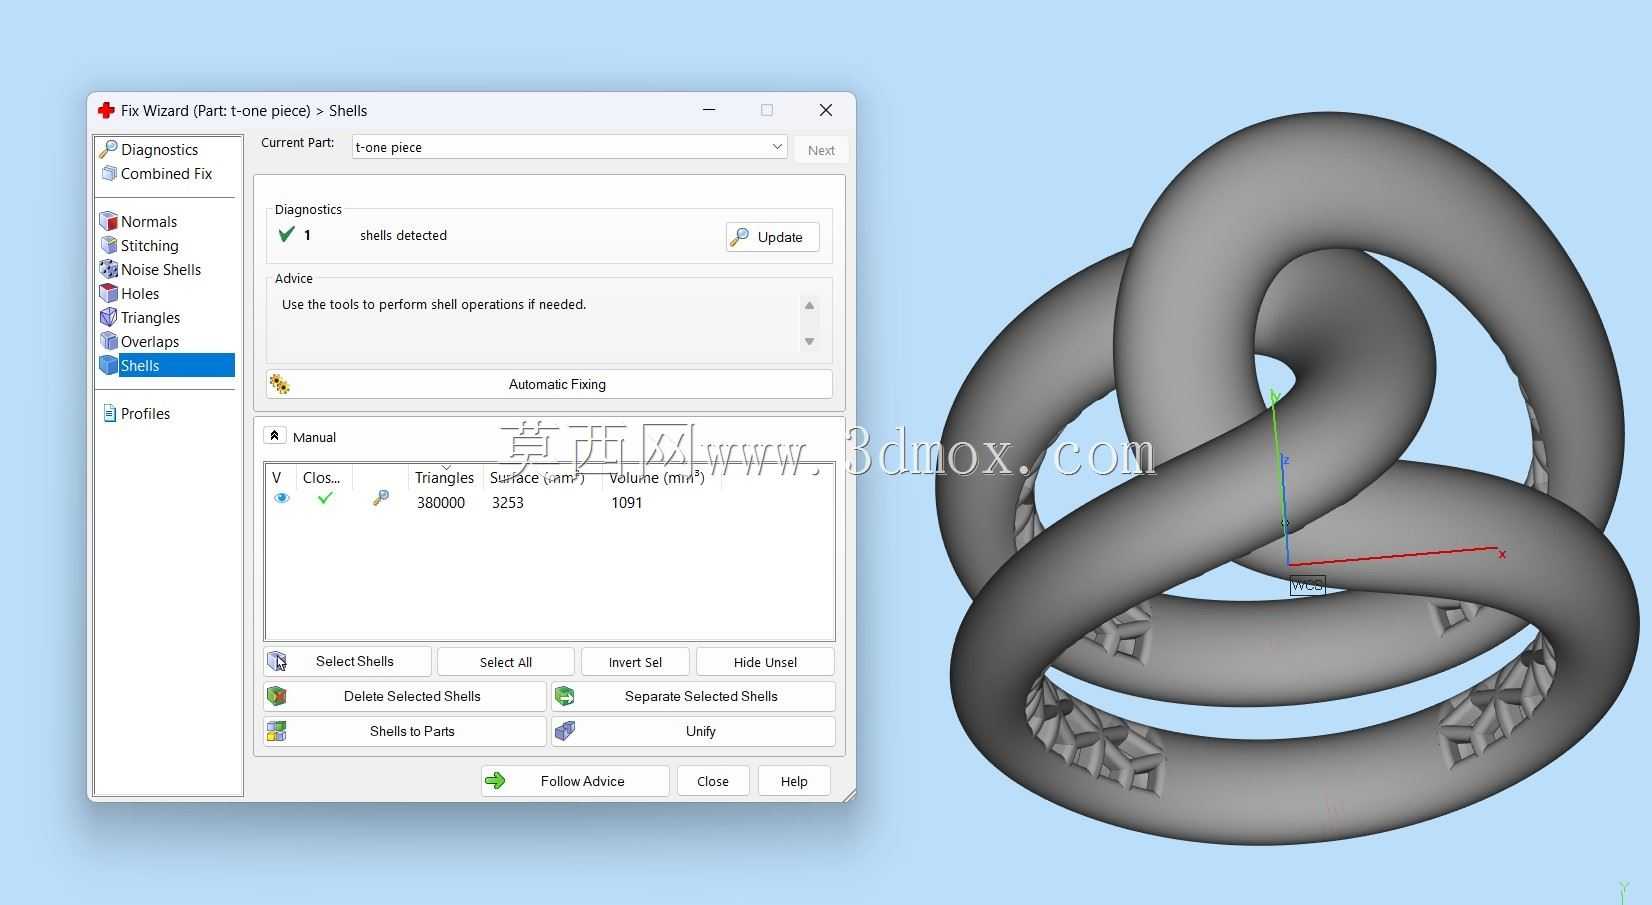This screenshot has height=905, width=1652.
Task: Collapse the Manual section
Action: 274,436
